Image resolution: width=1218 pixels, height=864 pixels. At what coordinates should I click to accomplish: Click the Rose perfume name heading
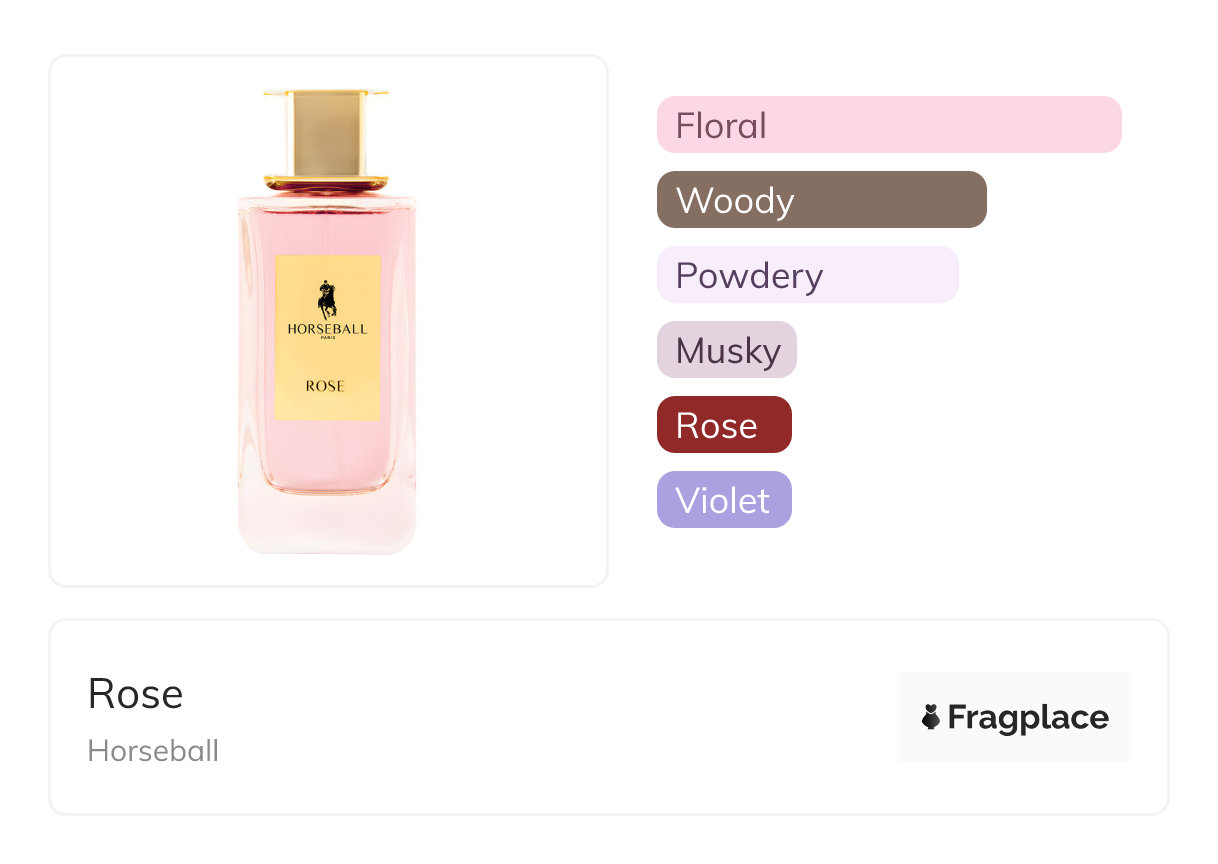click(135, 694)
